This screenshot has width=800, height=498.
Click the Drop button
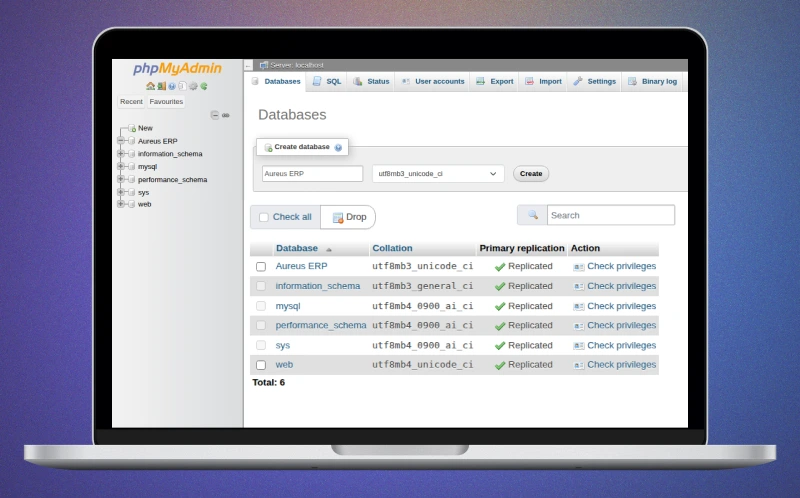pyautogui.click(x=348, y=217)
